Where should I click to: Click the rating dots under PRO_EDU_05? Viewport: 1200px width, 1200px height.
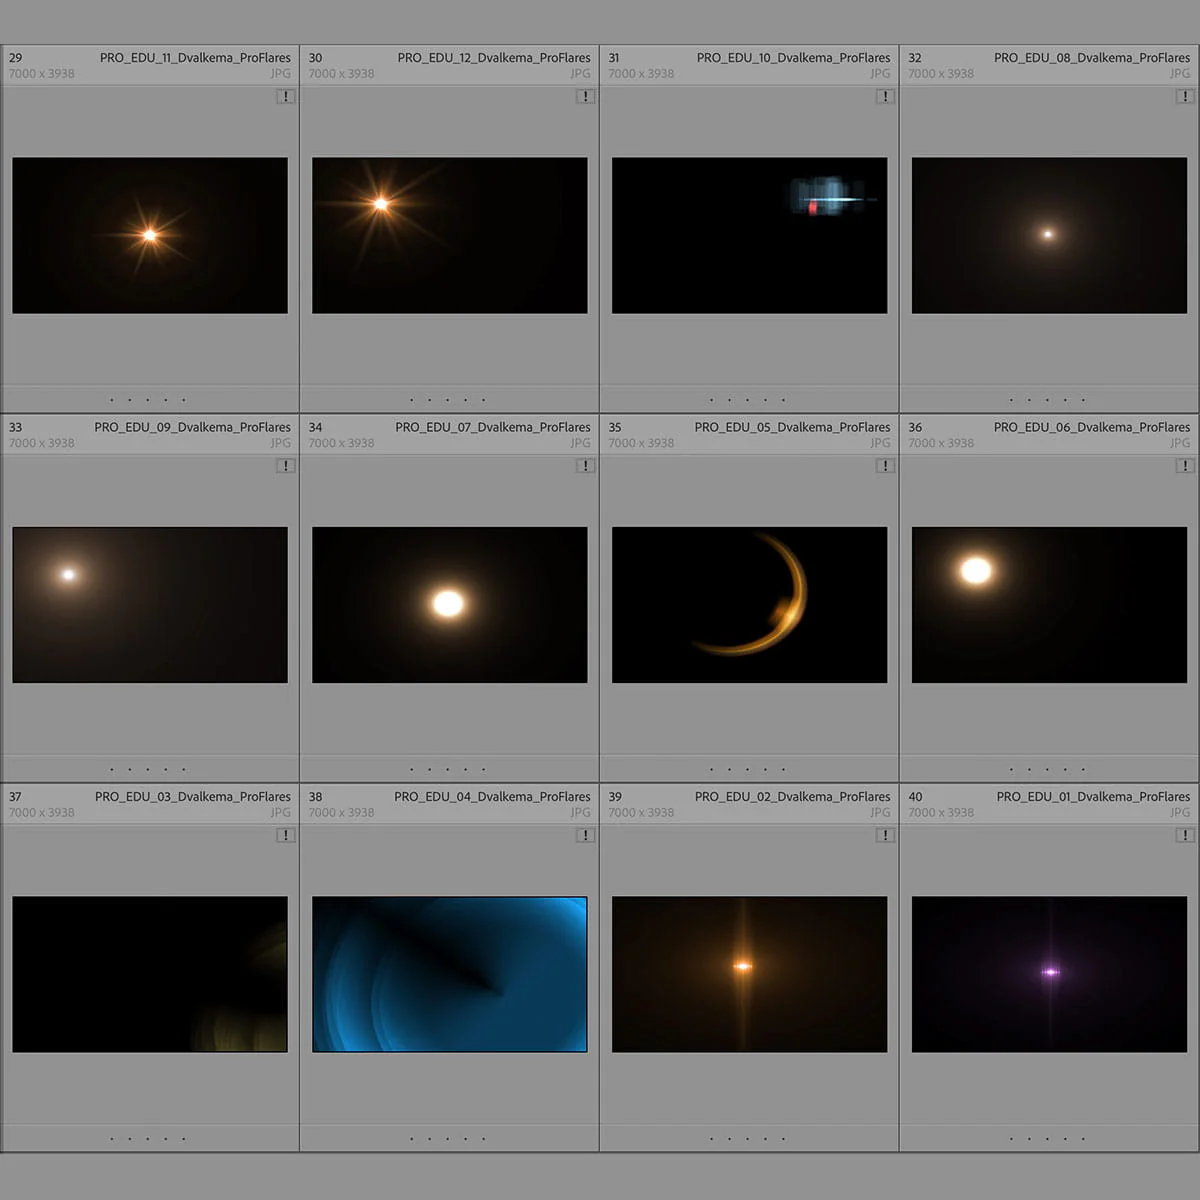(747, 770)
